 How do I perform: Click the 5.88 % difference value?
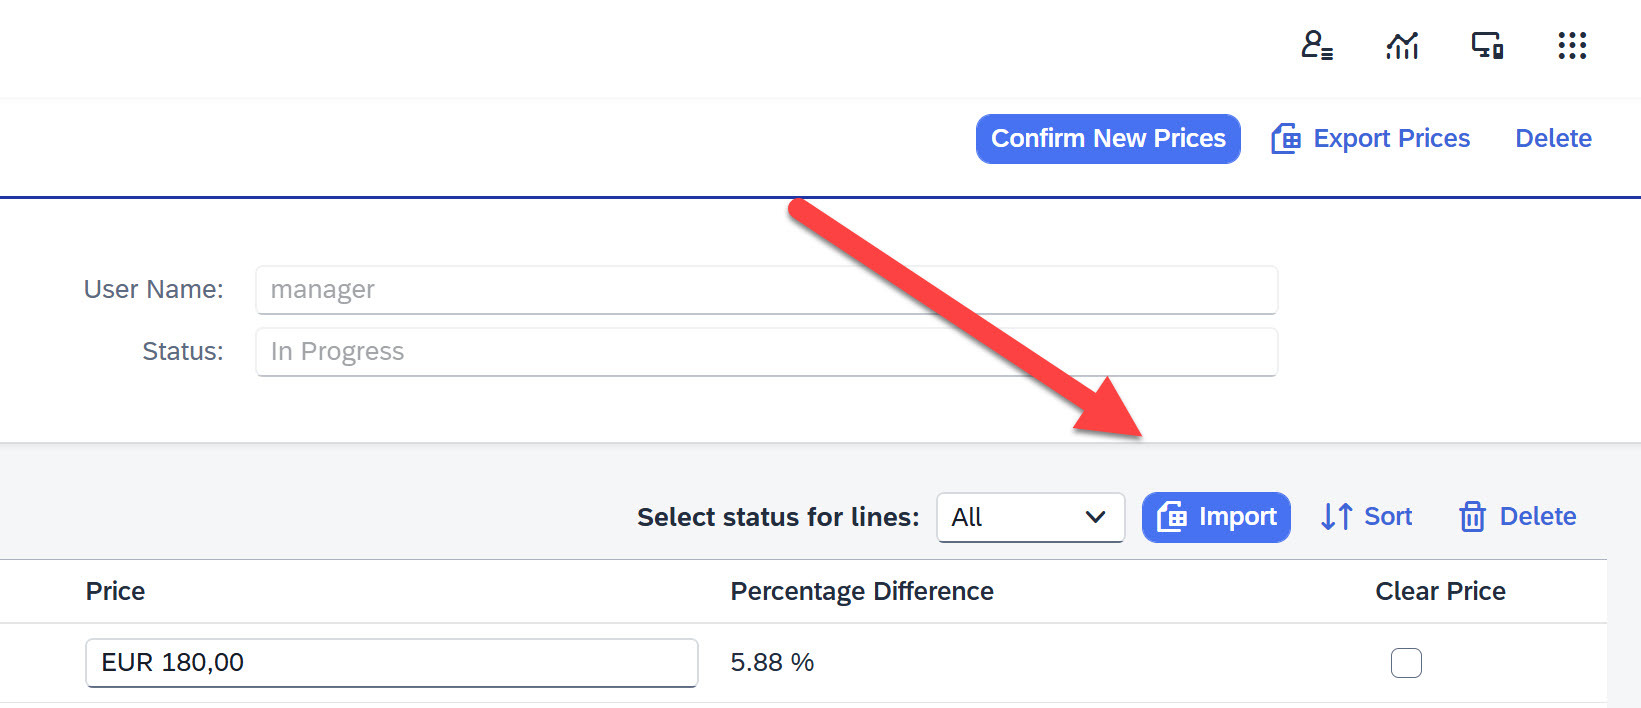772,662
